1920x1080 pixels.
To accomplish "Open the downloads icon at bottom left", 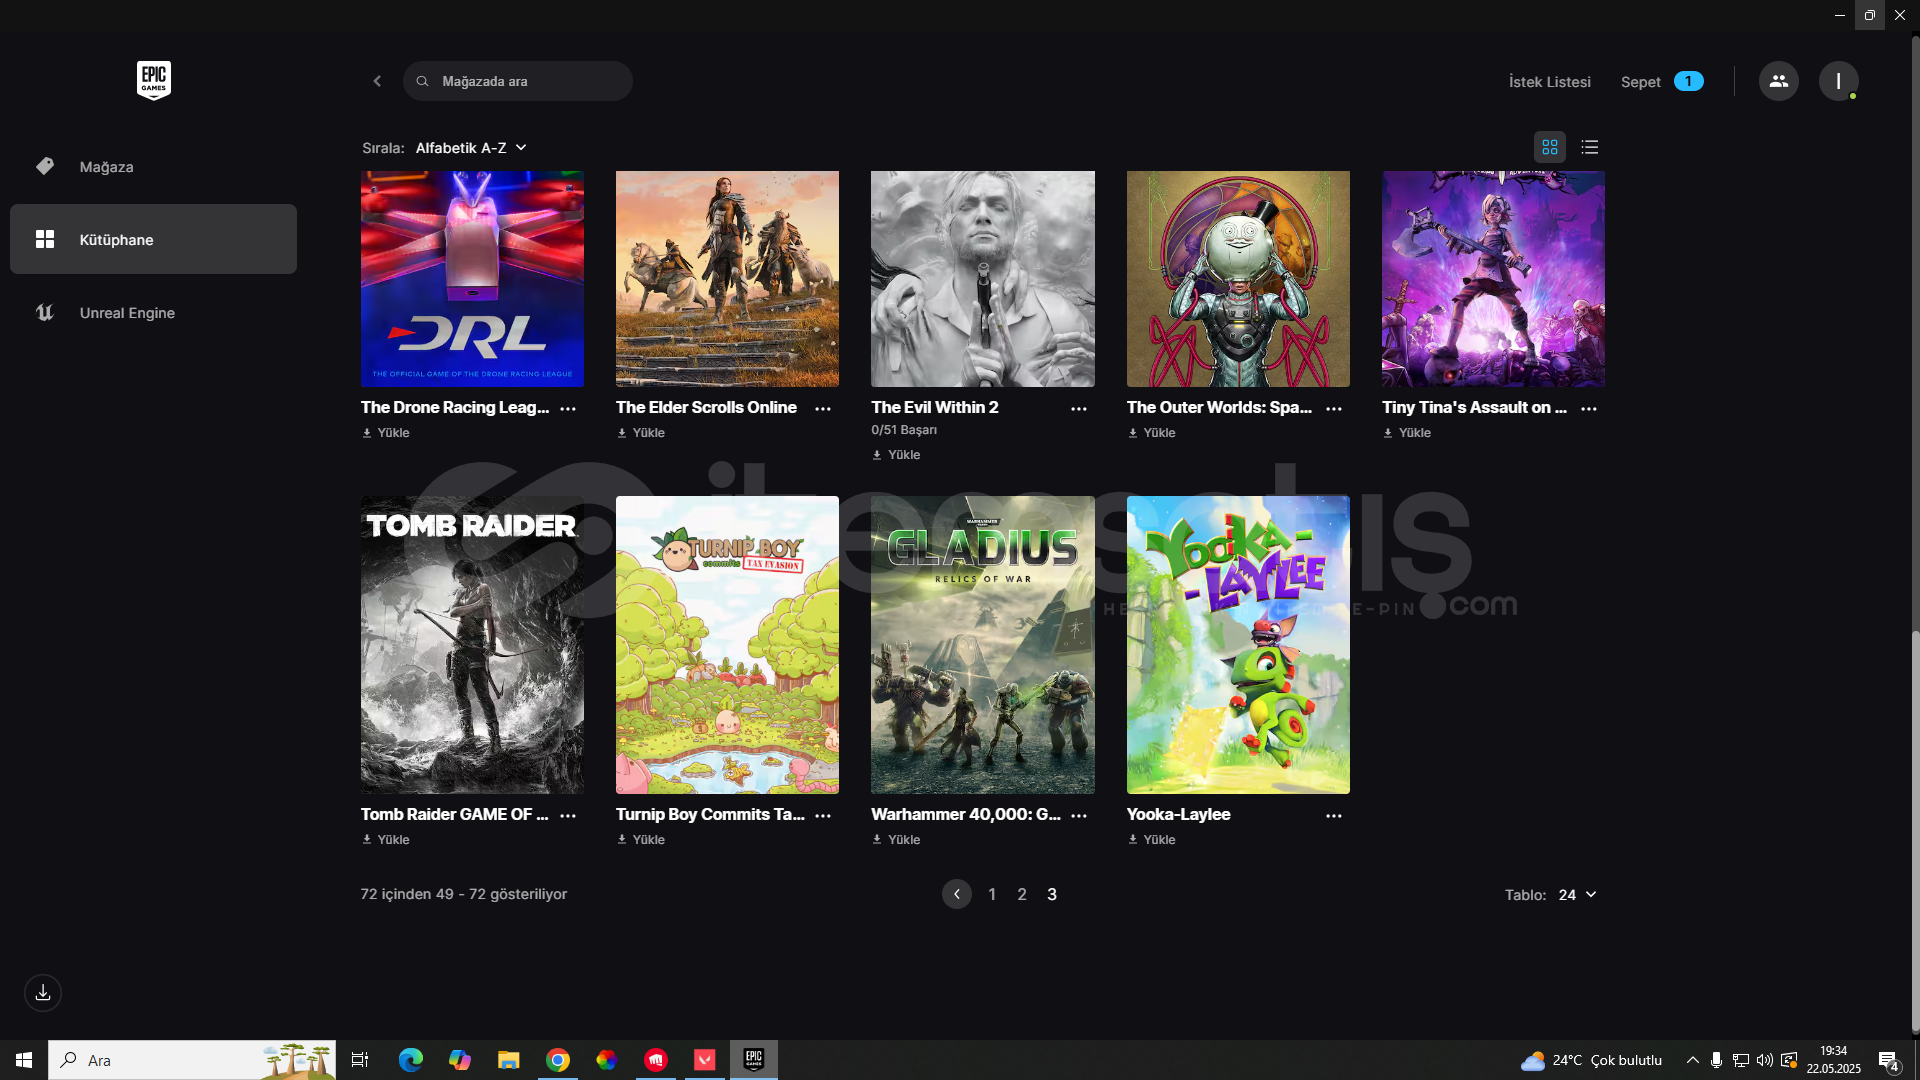I will click(x=43, y=993).
